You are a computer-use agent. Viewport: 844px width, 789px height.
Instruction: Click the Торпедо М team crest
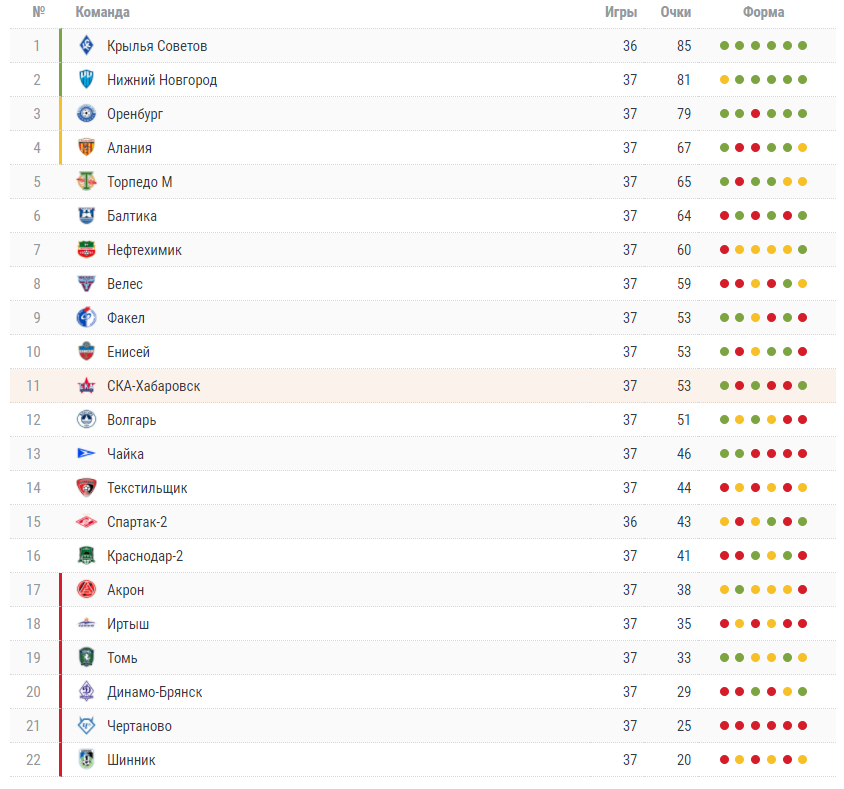(x=86, y=181)
